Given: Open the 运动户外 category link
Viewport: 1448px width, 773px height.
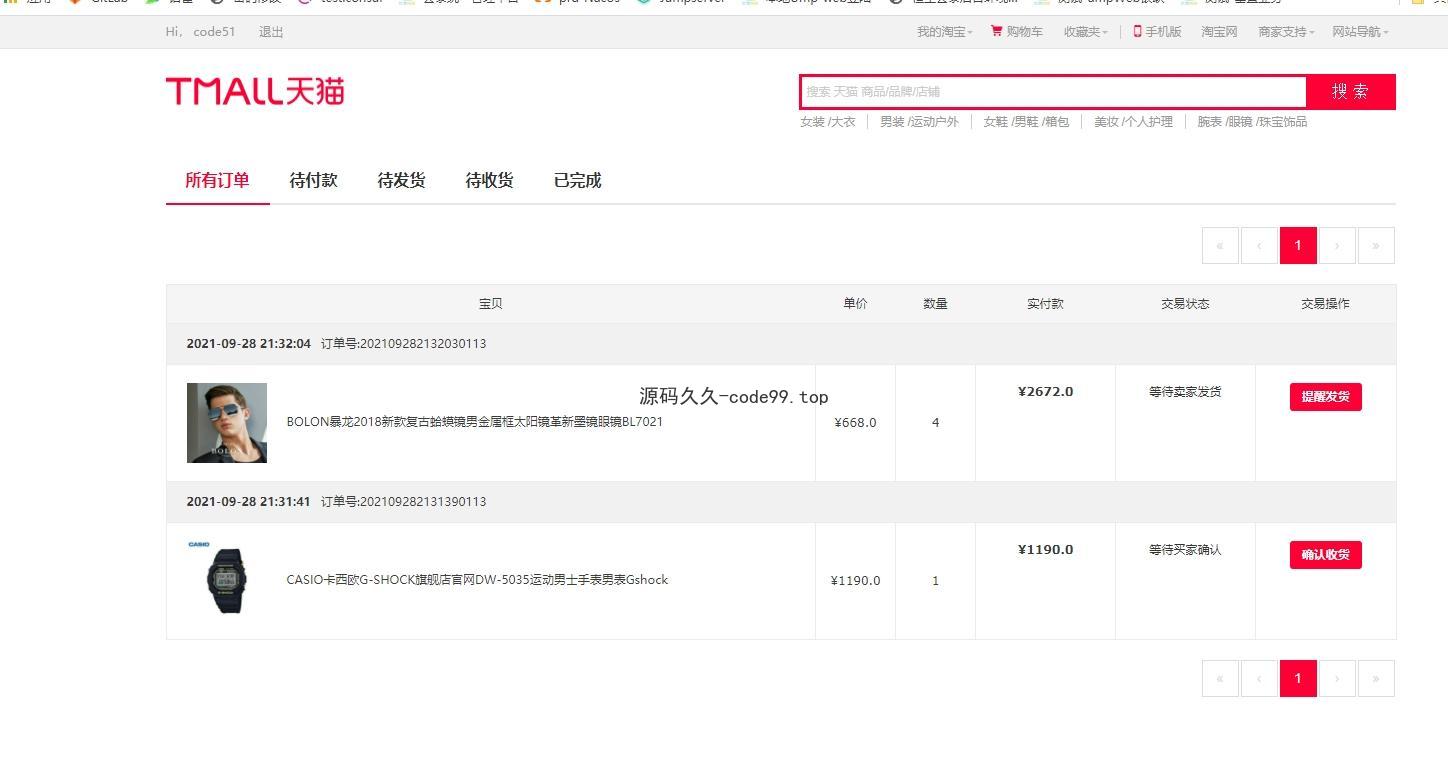Looking at the screenshot, I should point(935,121).
